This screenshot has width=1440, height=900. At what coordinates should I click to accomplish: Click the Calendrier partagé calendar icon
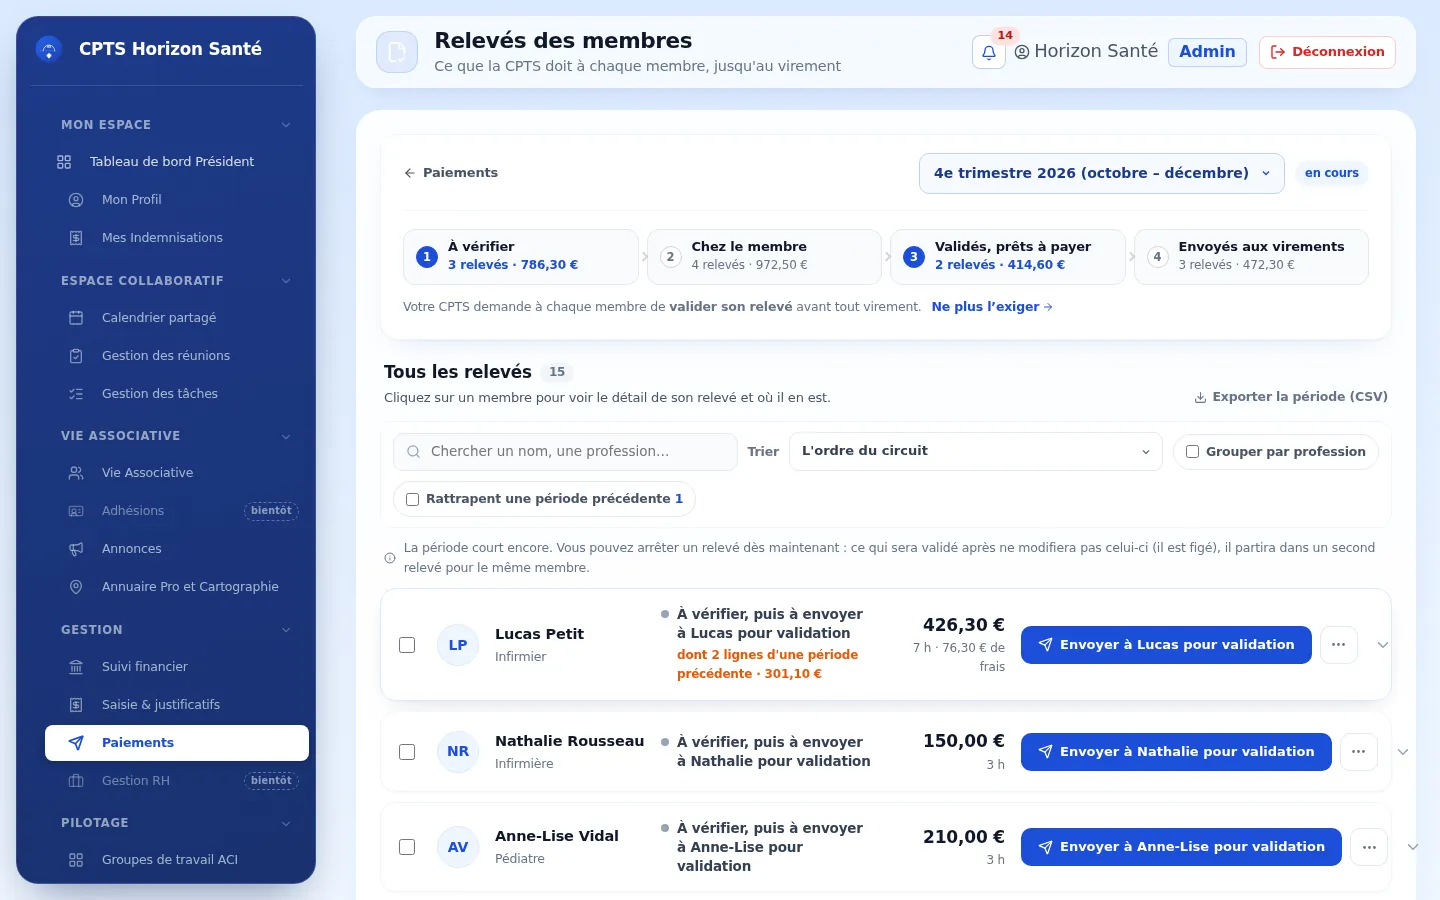(x=76, y=318)
